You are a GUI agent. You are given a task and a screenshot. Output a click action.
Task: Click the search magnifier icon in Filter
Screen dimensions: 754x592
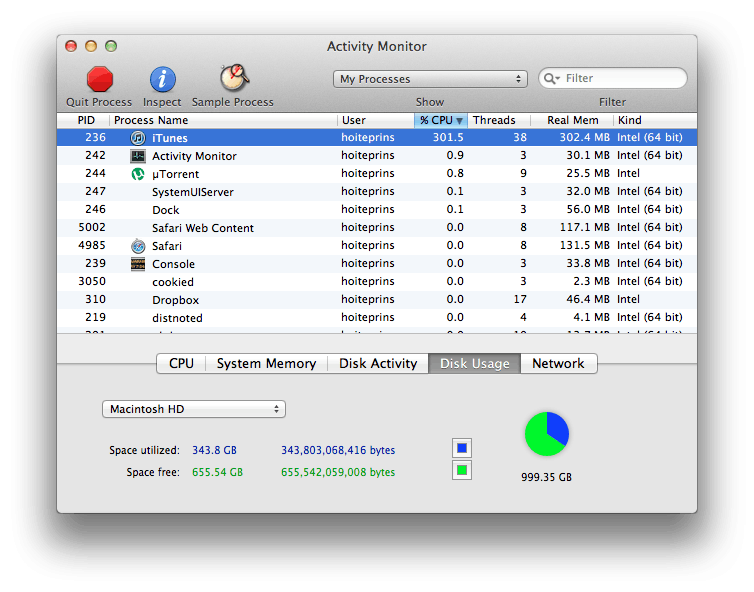point(551,78)
